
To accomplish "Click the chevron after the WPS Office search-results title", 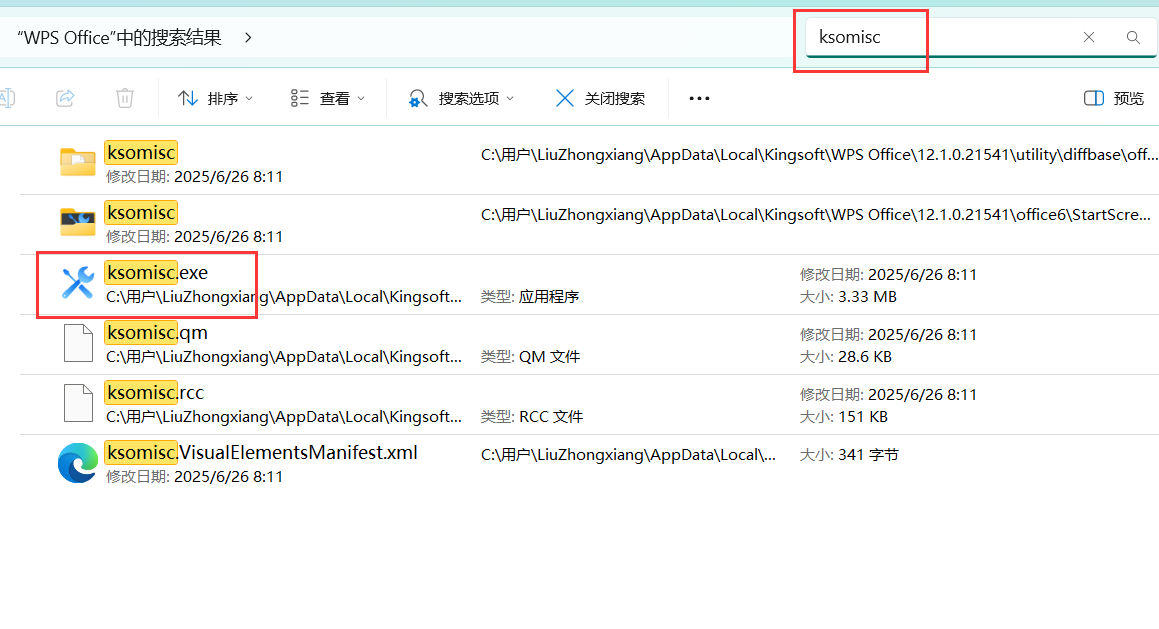I will point(248,37).
